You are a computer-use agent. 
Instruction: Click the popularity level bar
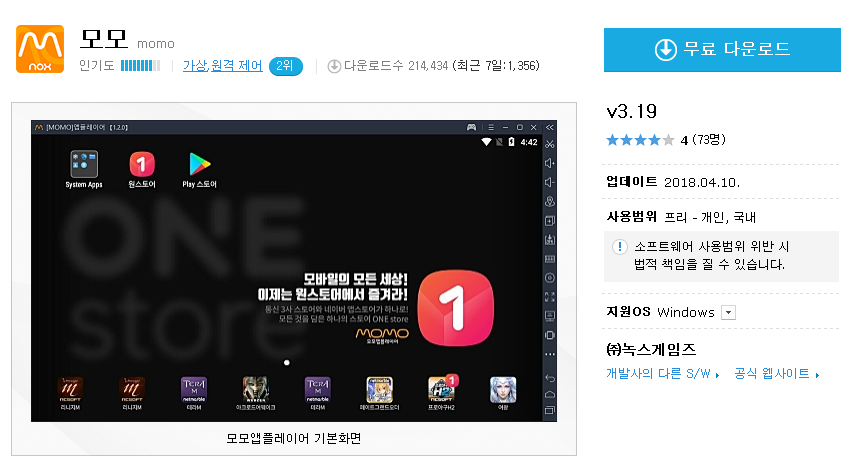pos(140,66)
